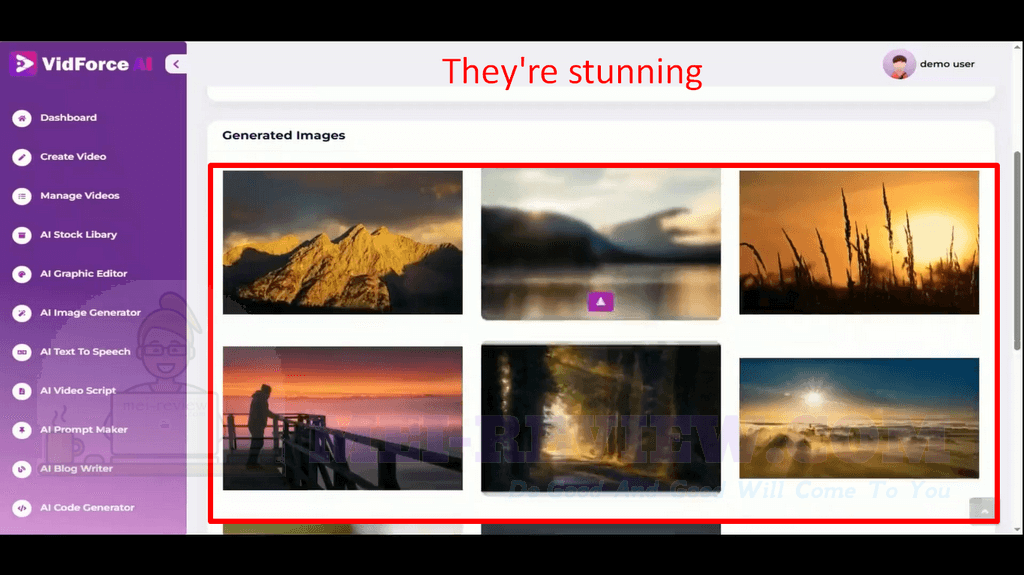Click the AI Text To Speech icon
This screenshot has width=1024, height=575.
pos(22,352)
